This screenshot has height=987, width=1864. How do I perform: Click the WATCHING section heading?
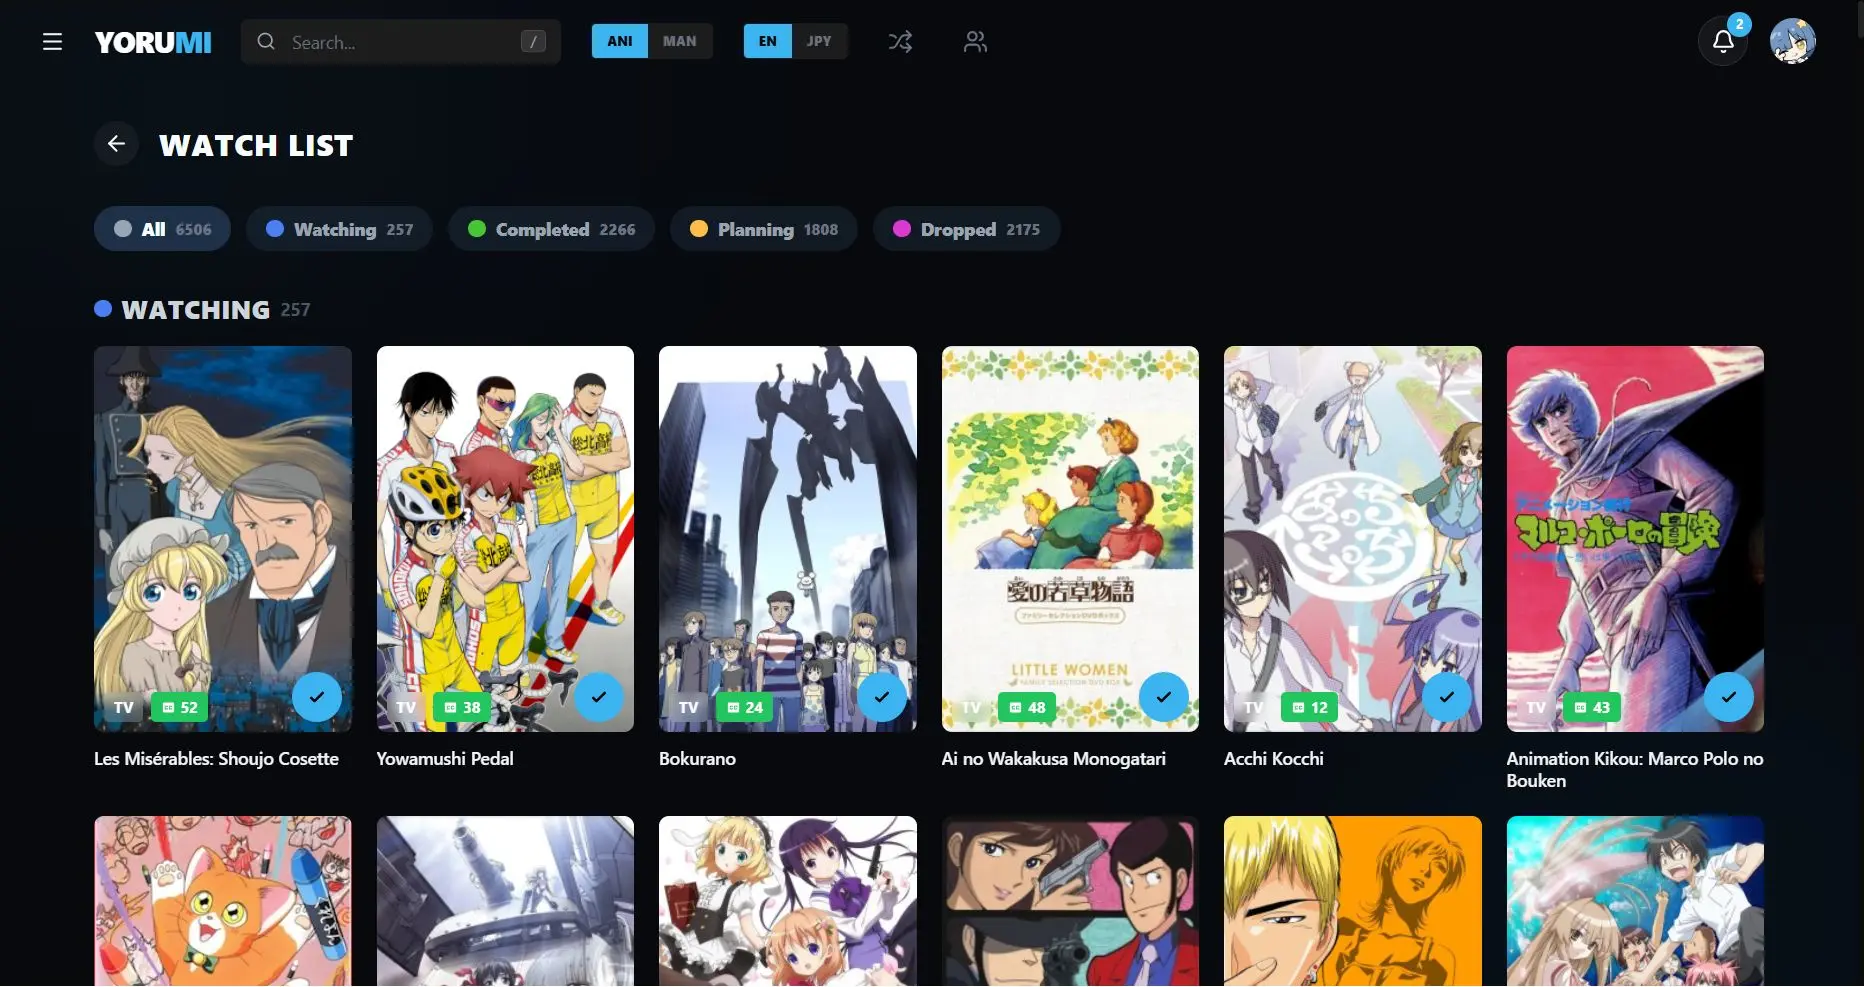[x=196, y=310]
